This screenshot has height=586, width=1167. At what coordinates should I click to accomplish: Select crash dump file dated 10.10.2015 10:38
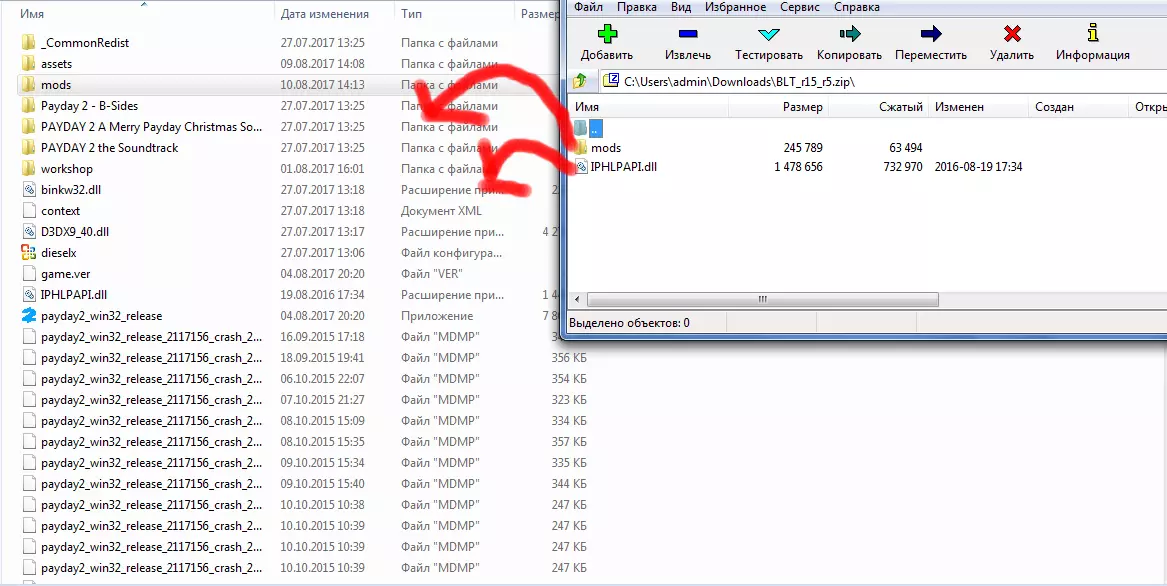tap(151, 505)
